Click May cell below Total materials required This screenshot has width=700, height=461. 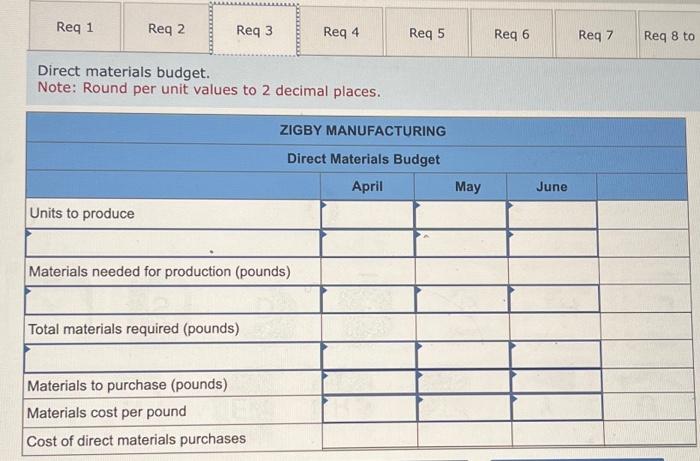click(463, 355)
